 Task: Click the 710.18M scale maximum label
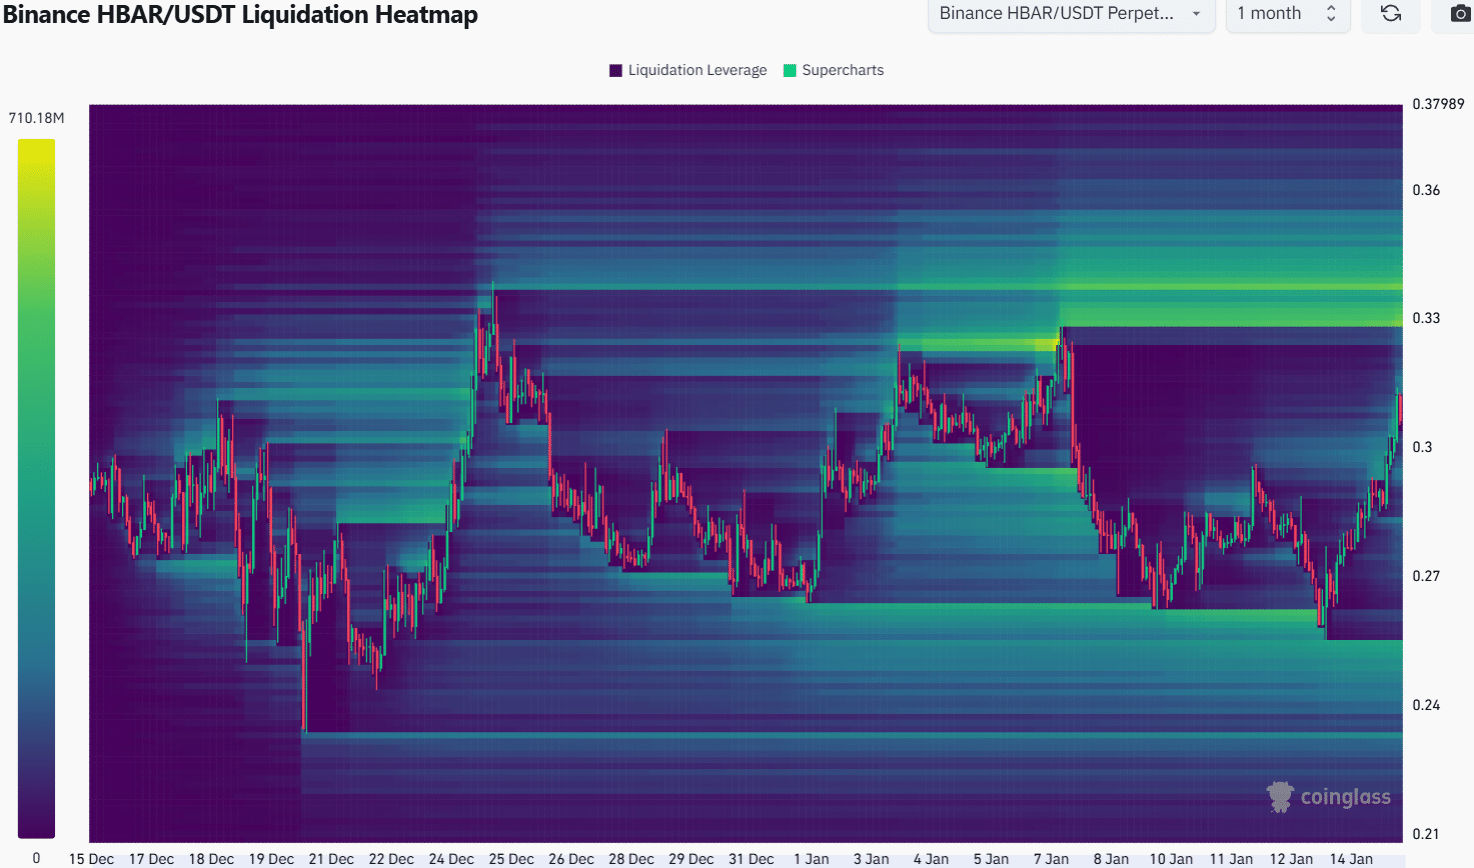(x=36, y=118)
